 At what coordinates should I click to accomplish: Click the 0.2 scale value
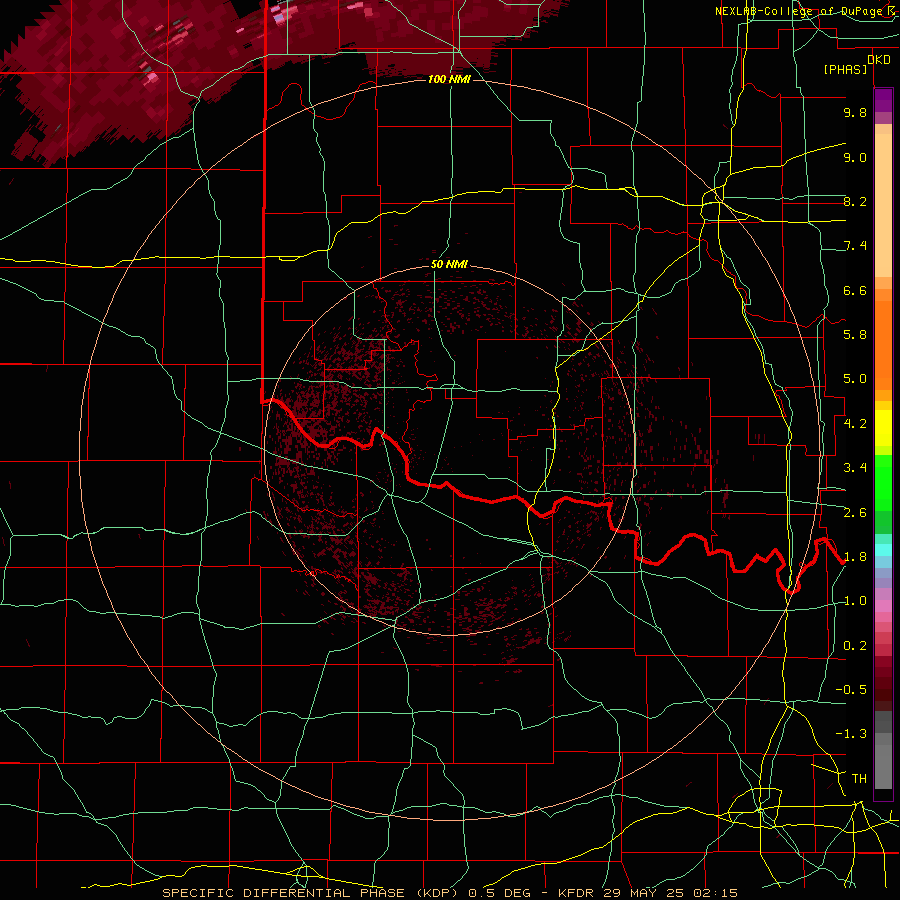(855, 646)
